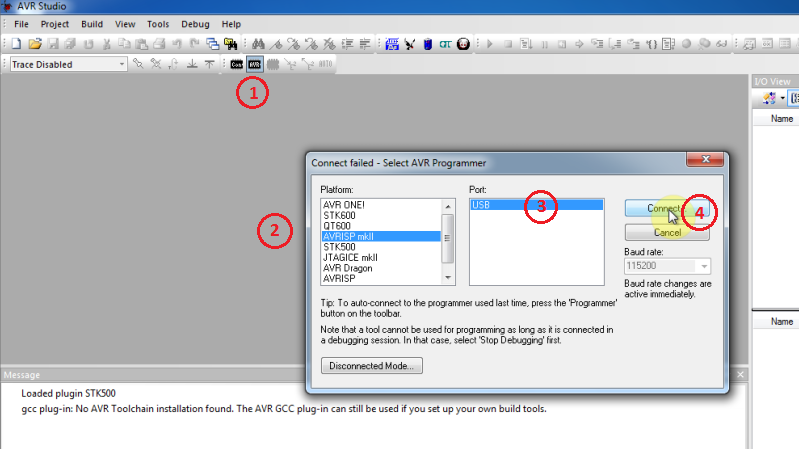Viewport: 799px width, 449px height.
Task: Open a file with the folder icon
Action: coord(35,44)
